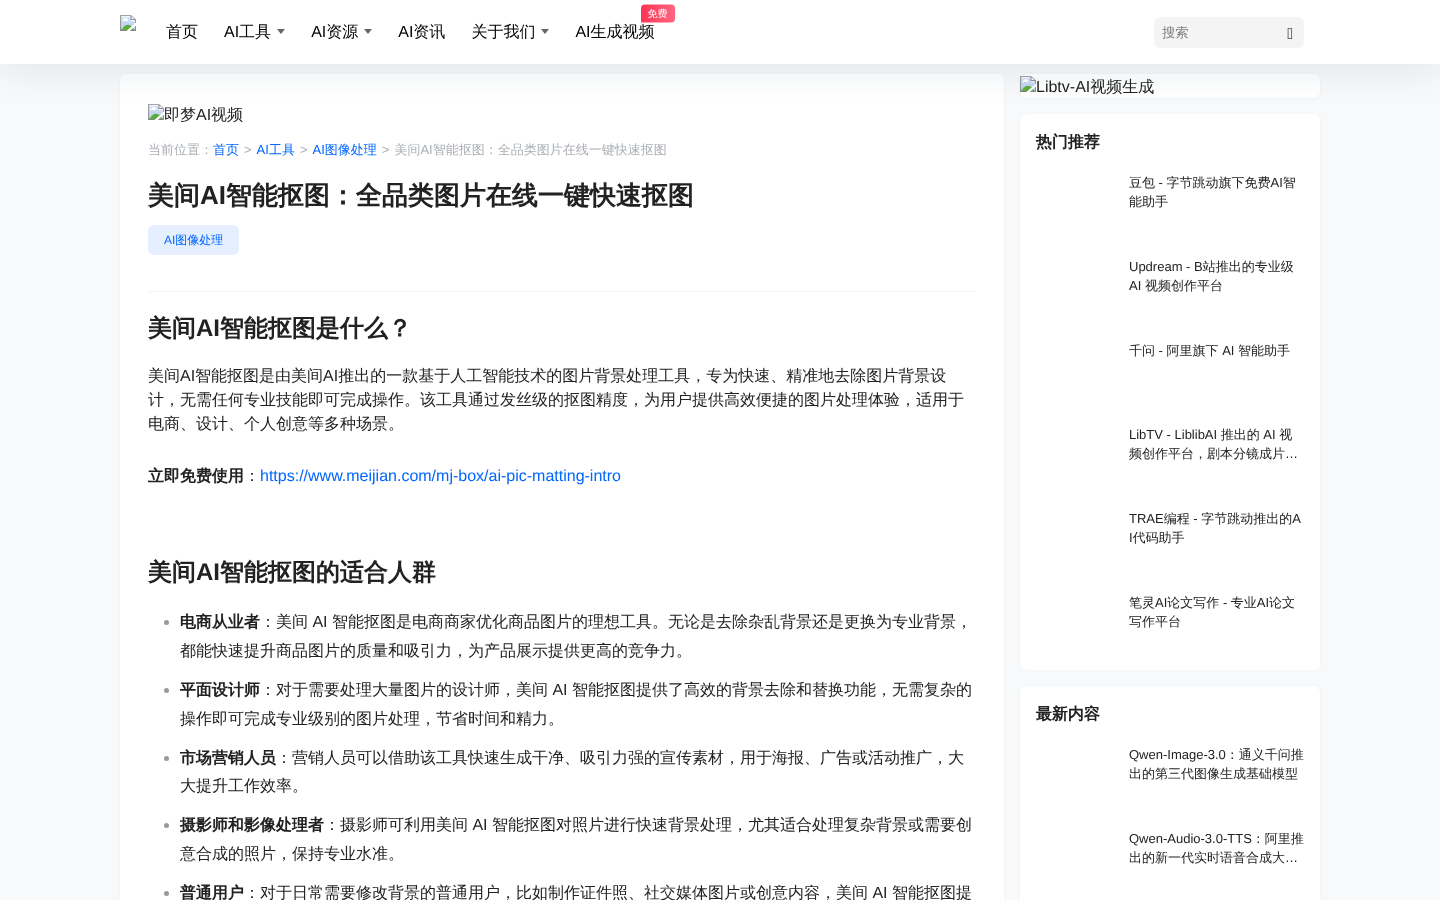
Task: Click the AI图像处理 tag button
Action: pyautogui.click(x=193, y=240)
